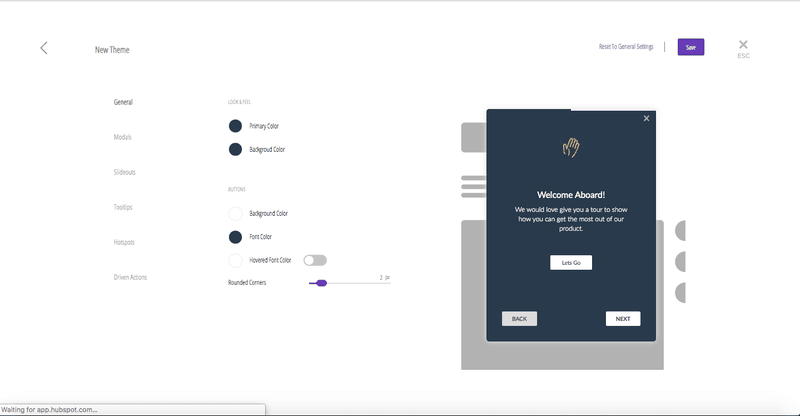
Task: Toggle the Hovered Font Color switch
Action: click(315, 260)
